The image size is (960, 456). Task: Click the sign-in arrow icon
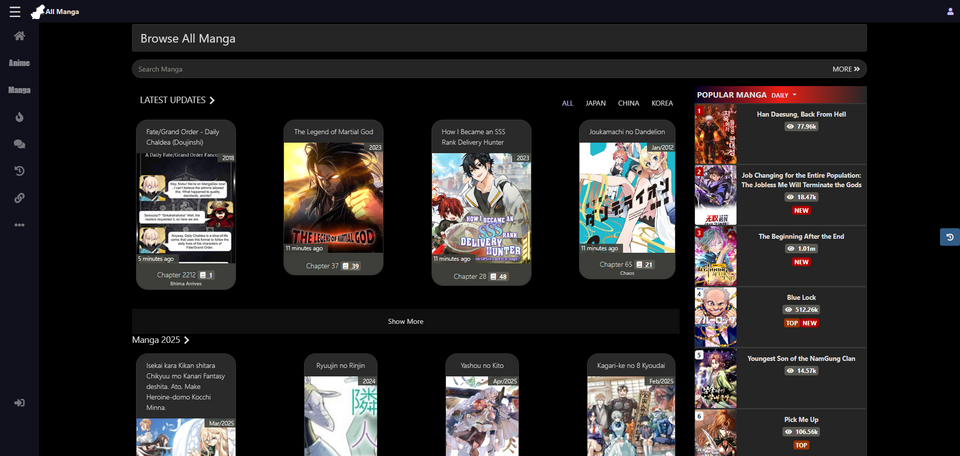click(x=20, y=403)
